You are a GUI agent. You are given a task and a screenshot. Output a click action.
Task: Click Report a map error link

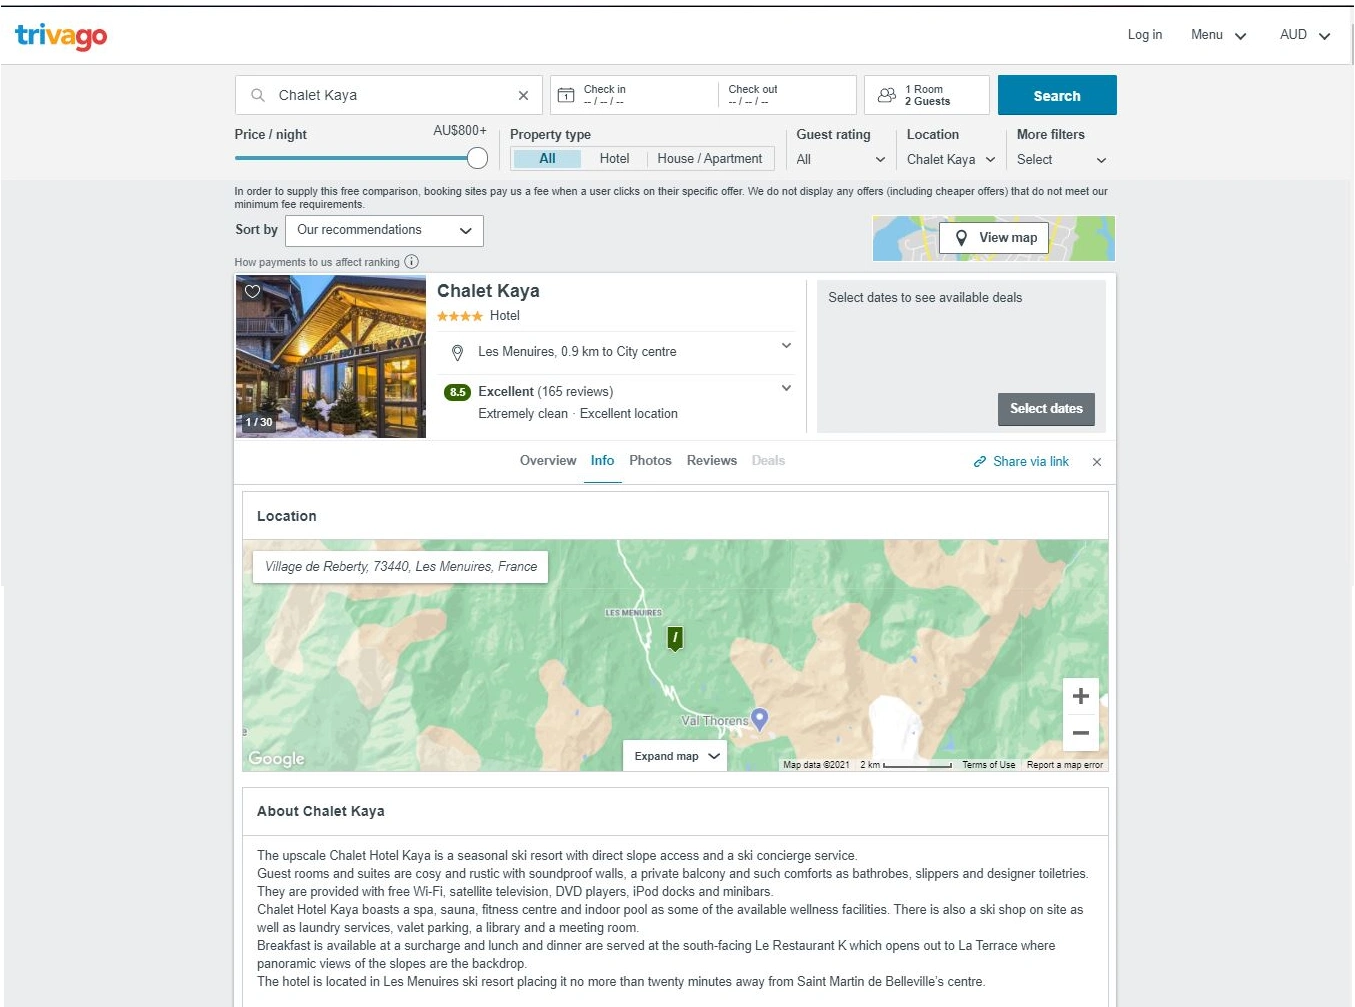1065,765
